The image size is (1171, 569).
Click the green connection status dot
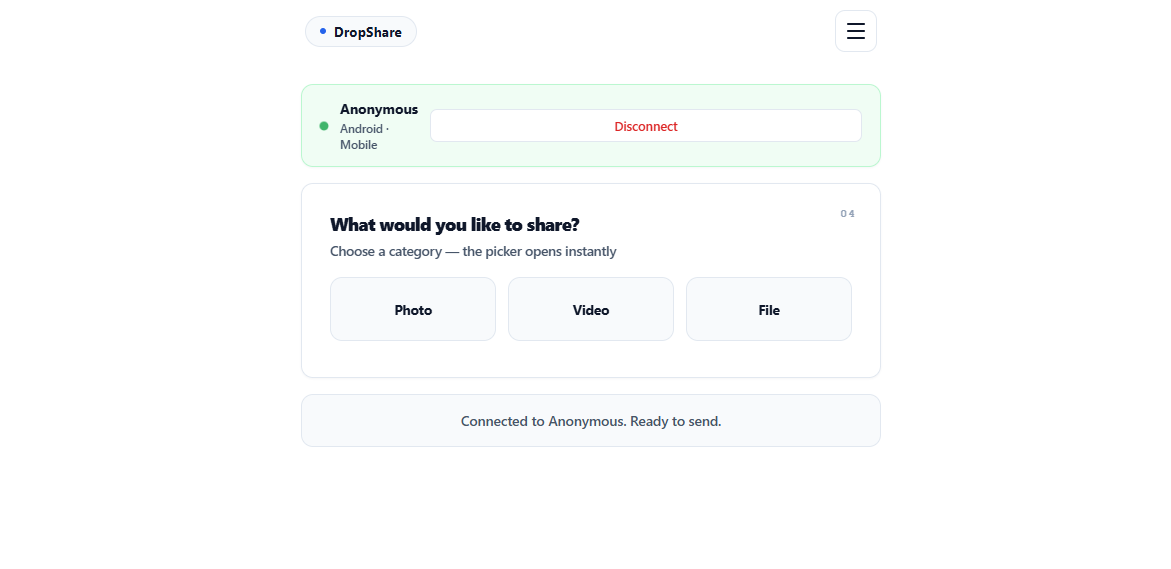click(324, 126)
